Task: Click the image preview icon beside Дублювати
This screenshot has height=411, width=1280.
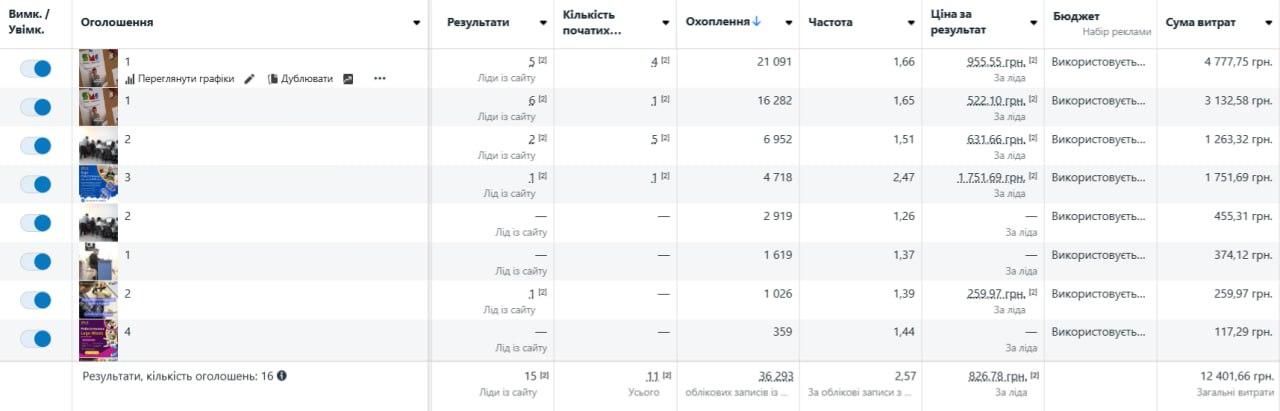Action: 348,78
